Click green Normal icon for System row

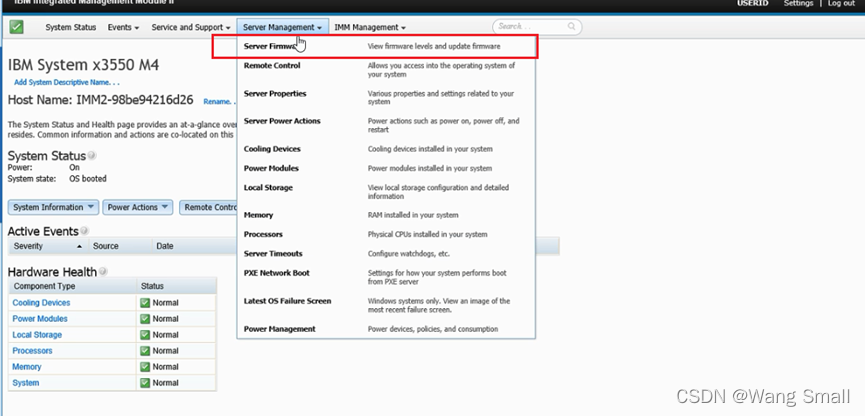click(x=145, y=382)
